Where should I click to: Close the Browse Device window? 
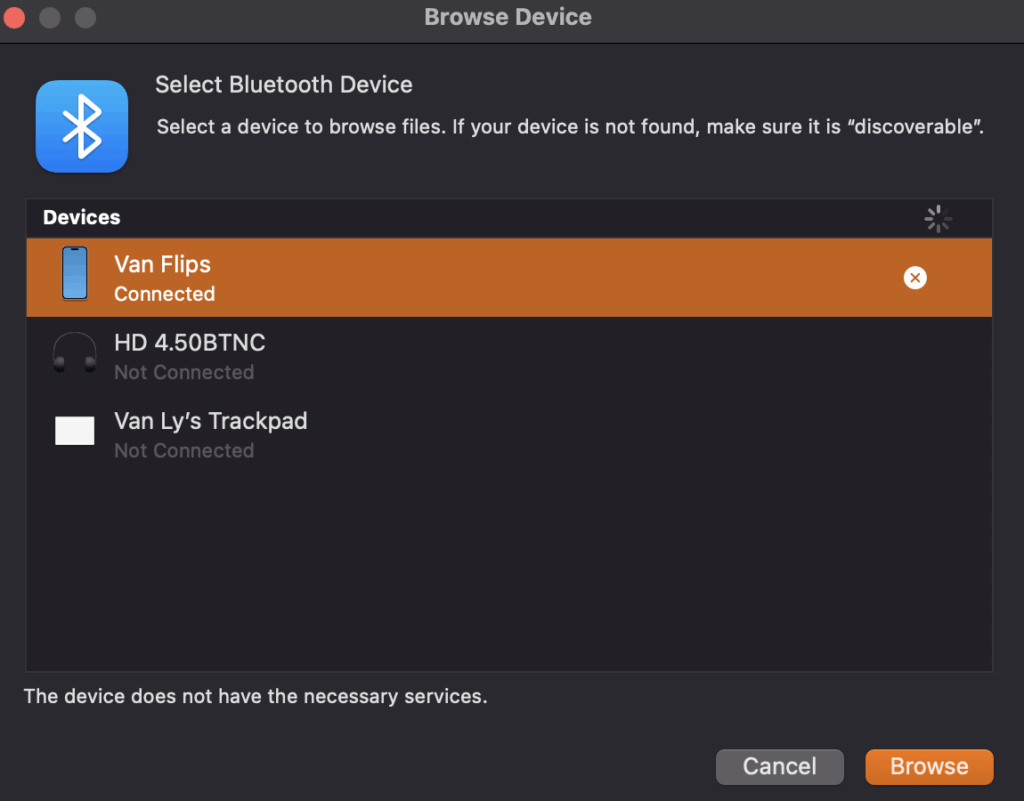pos(14,18)
